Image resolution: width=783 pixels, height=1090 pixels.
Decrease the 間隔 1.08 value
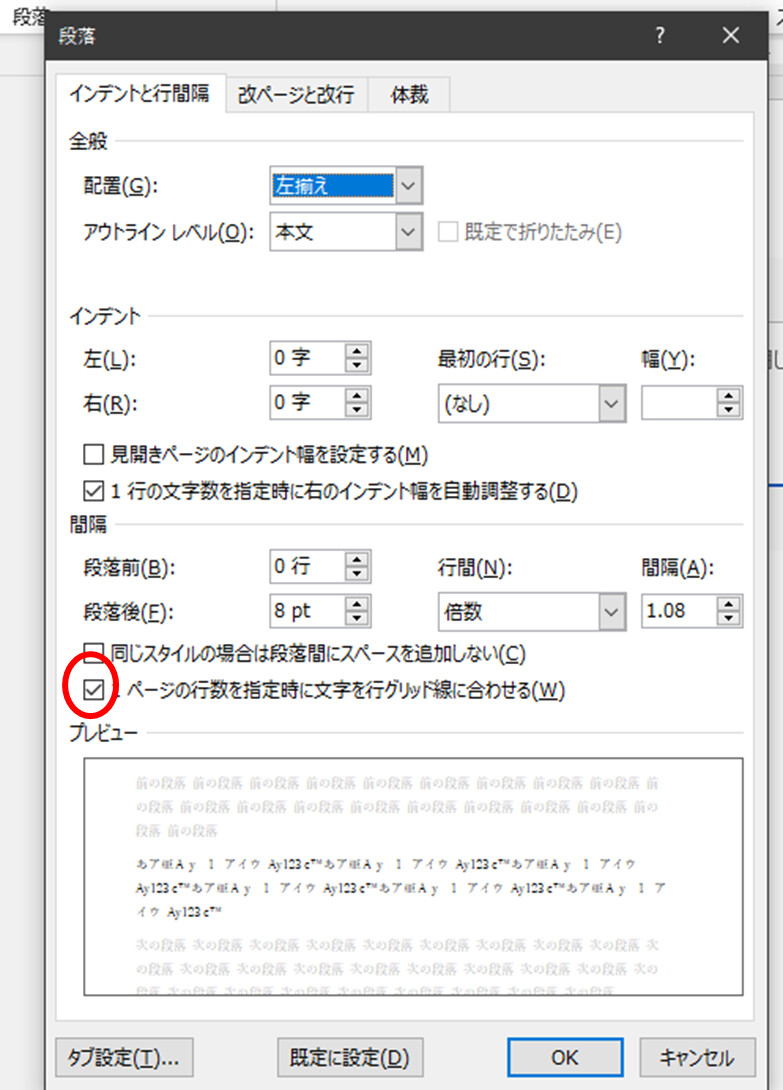(728, 619)
